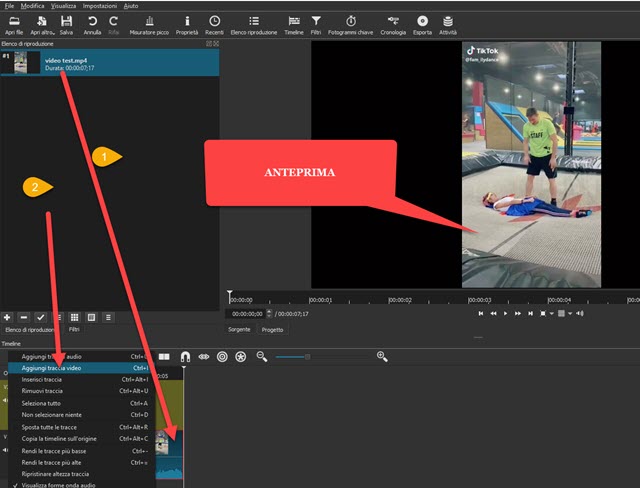The image size is (640, 488).
Task: Show the Elenco riproduzione toolbar panel
Action: tap(253, 25)
